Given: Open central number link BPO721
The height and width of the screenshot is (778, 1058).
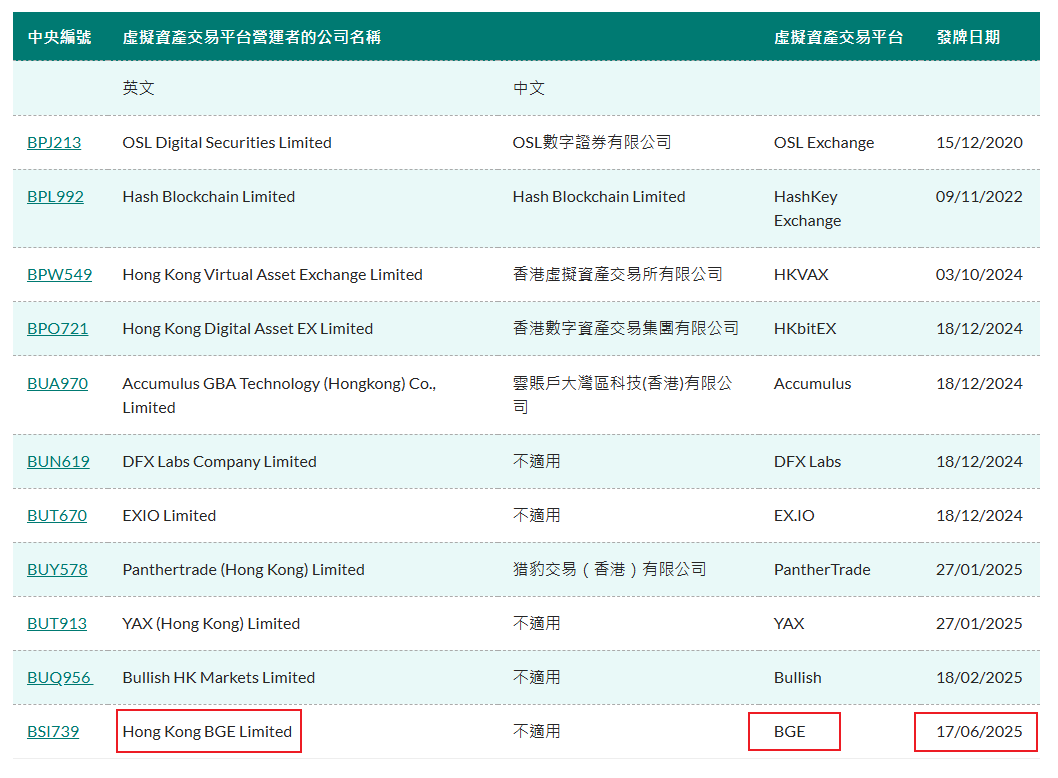Looking at the screenshot, I should point(57,329).
